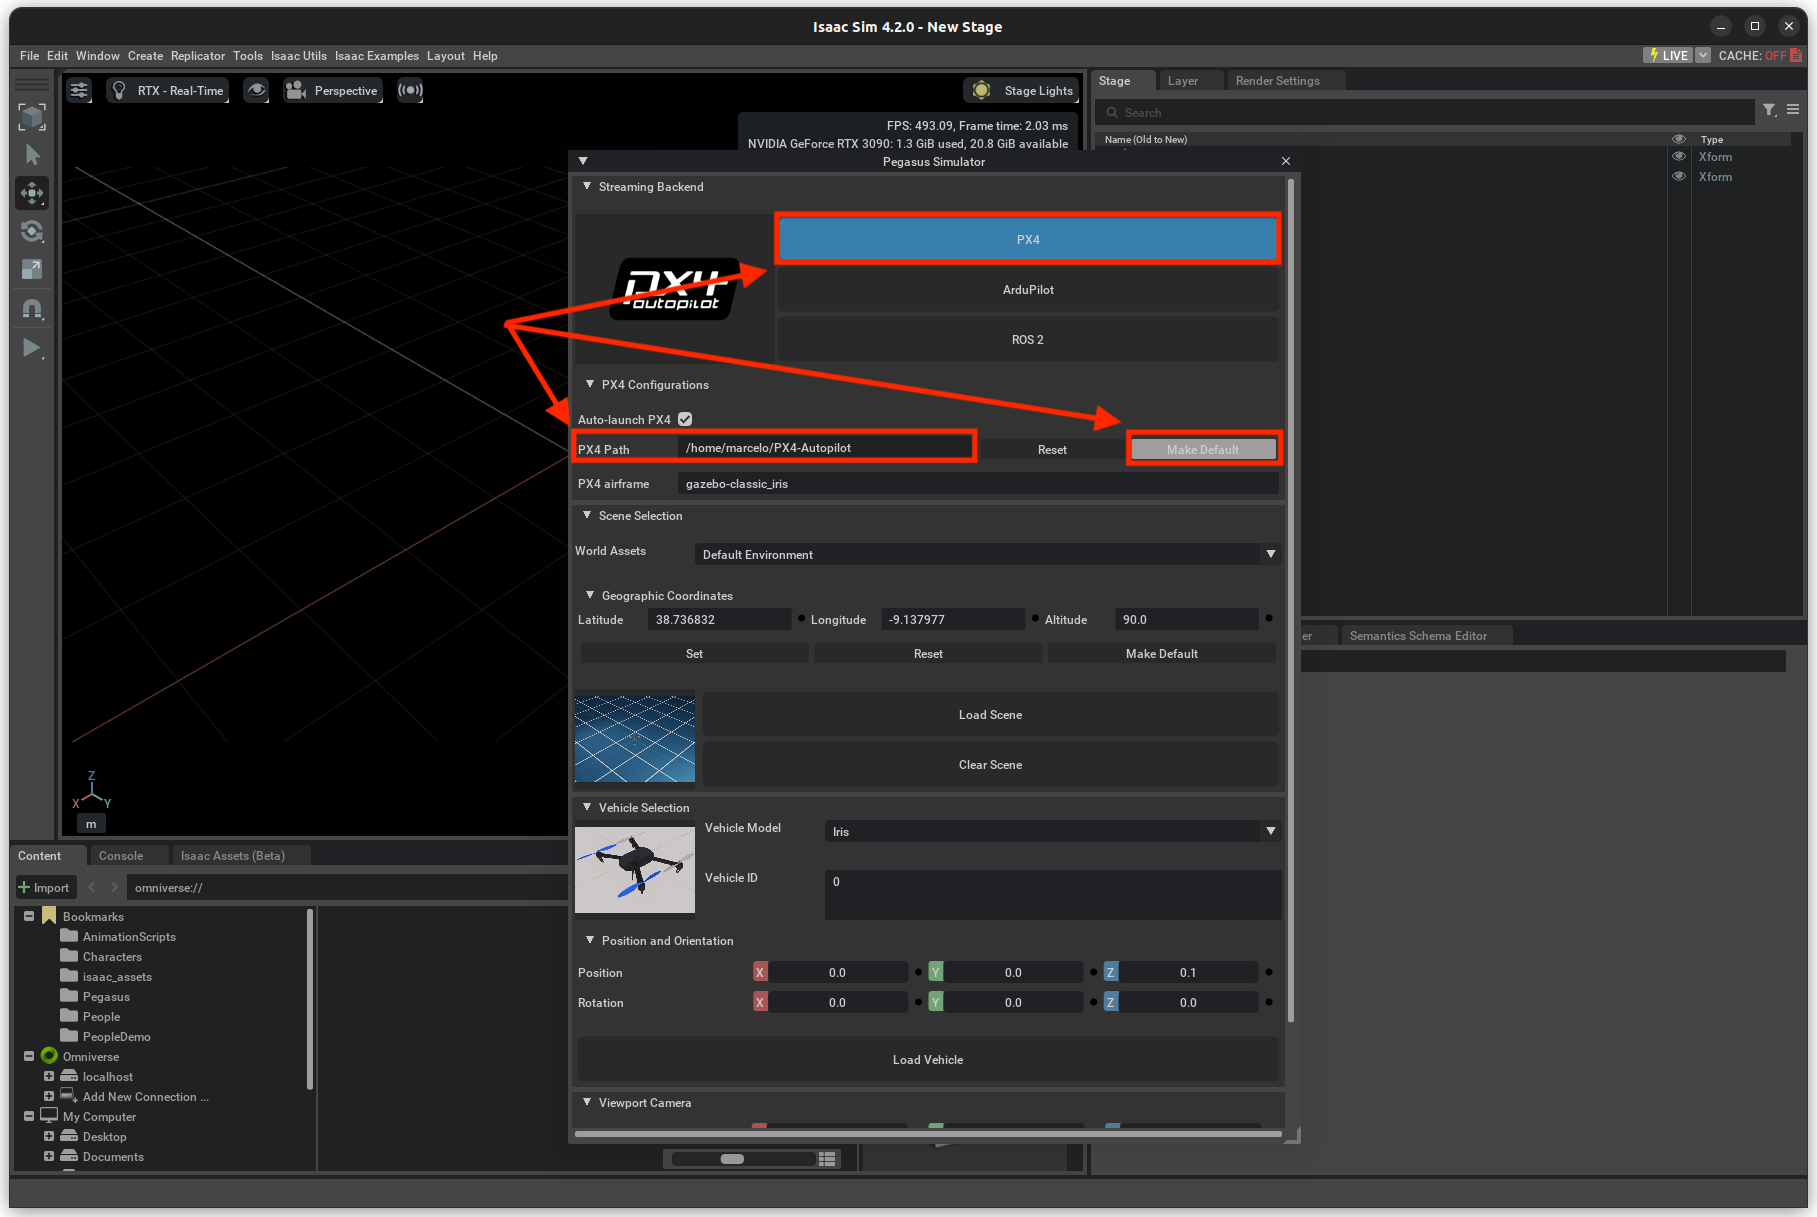Click the viewport streaming broadcast icon
This screenshot has width=1817, height=1217.
click(410, 90)
